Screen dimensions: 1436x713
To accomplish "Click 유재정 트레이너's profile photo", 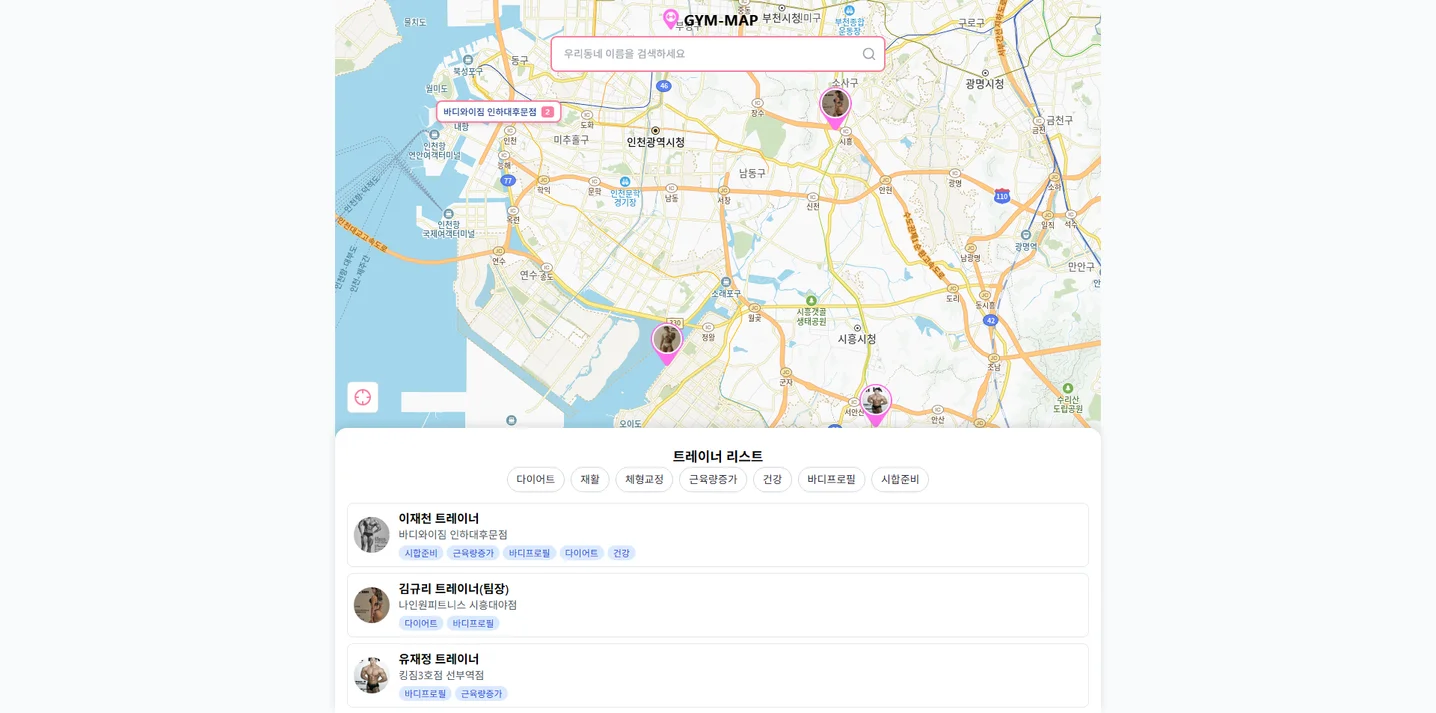I will coord(371,675).
